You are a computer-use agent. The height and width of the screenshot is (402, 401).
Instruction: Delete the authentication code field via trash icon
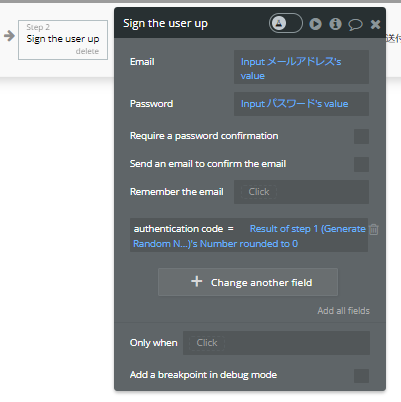(374, 229)
